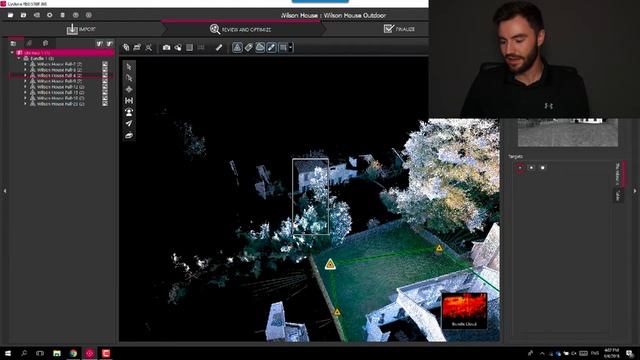640x360 pixels.
Task: Open Windows notification center
Action: [630, 353]
